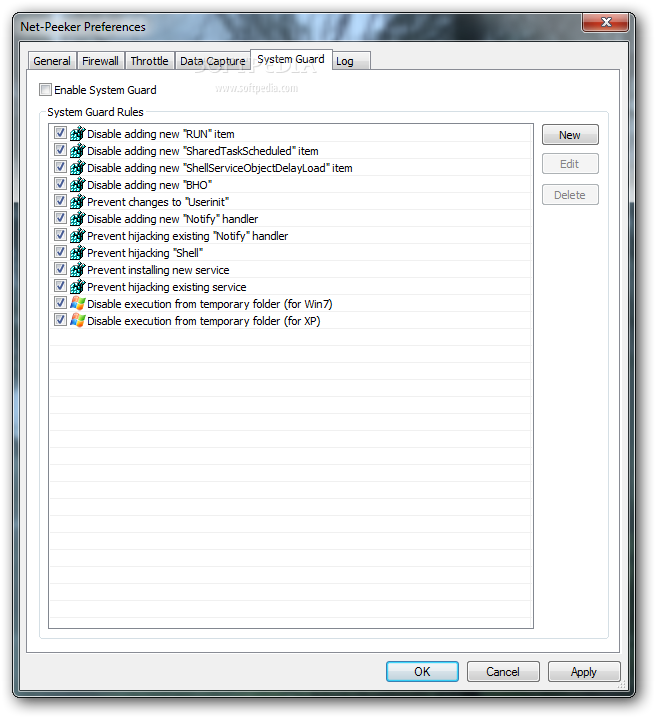Viewport: 656px width, 718px height.
Task: Select rule text Disable adding new "BHO"
Action: (150, 185)
